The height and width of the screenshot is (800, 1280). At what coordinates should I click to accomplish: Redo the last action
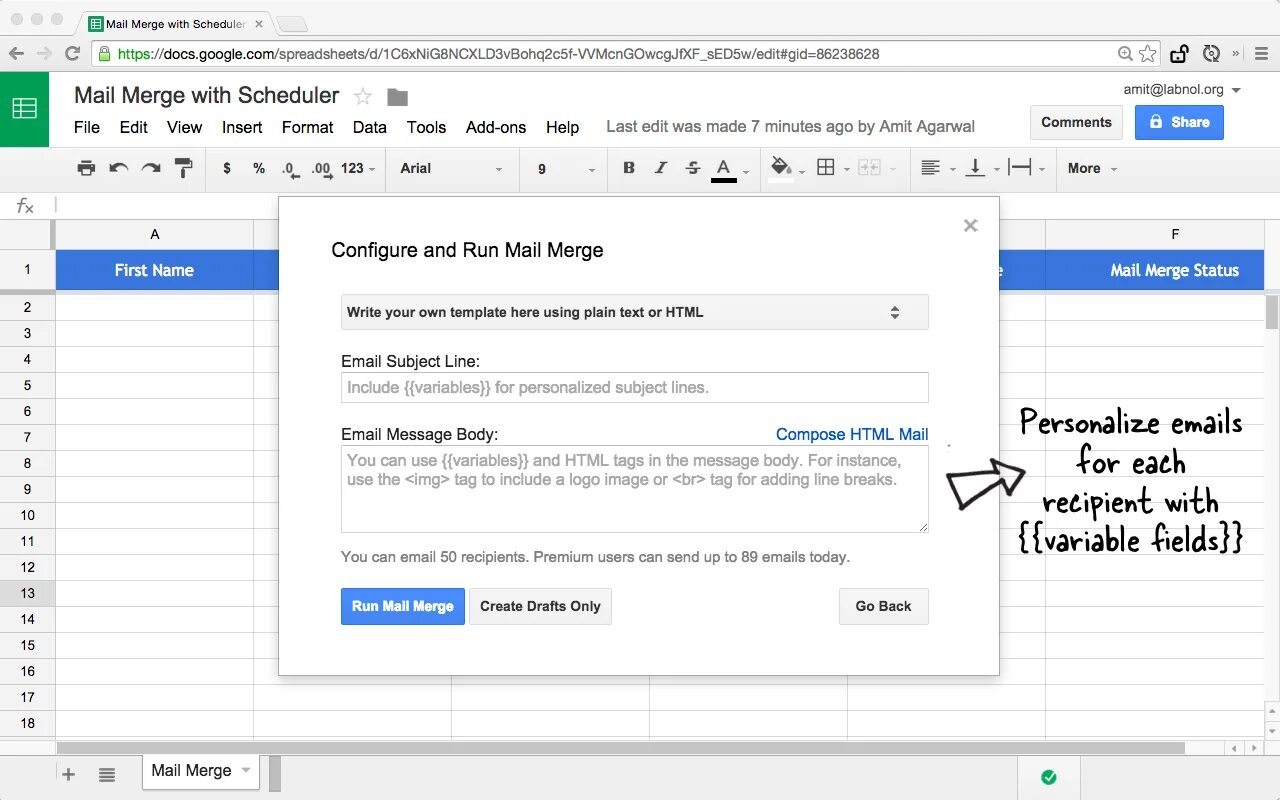pos(151,168)
